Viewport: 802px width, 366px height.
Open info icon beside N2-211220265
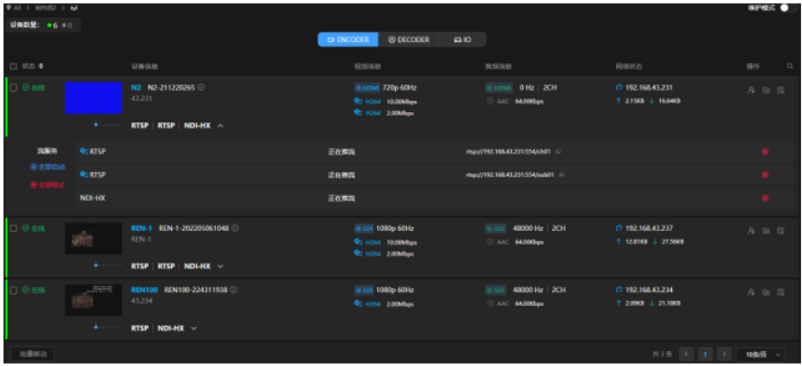202,87
